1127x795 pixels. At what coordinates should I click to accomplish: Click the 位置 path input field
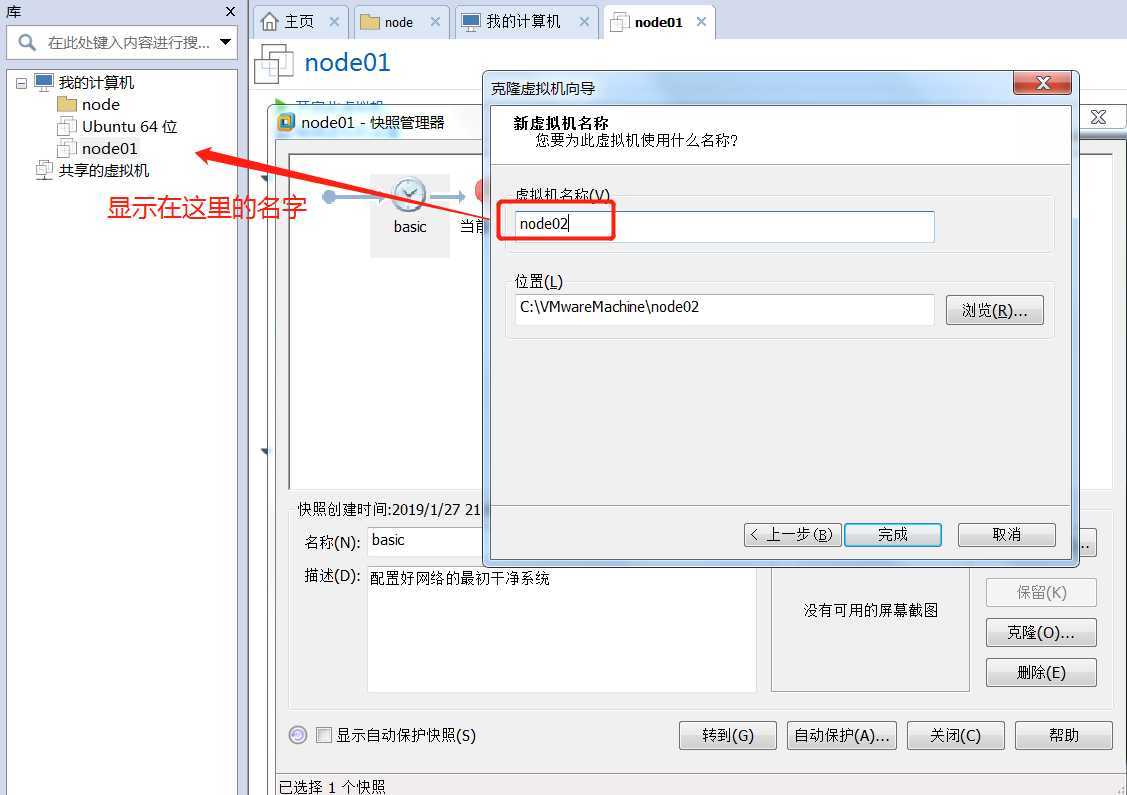coord(724,309)
